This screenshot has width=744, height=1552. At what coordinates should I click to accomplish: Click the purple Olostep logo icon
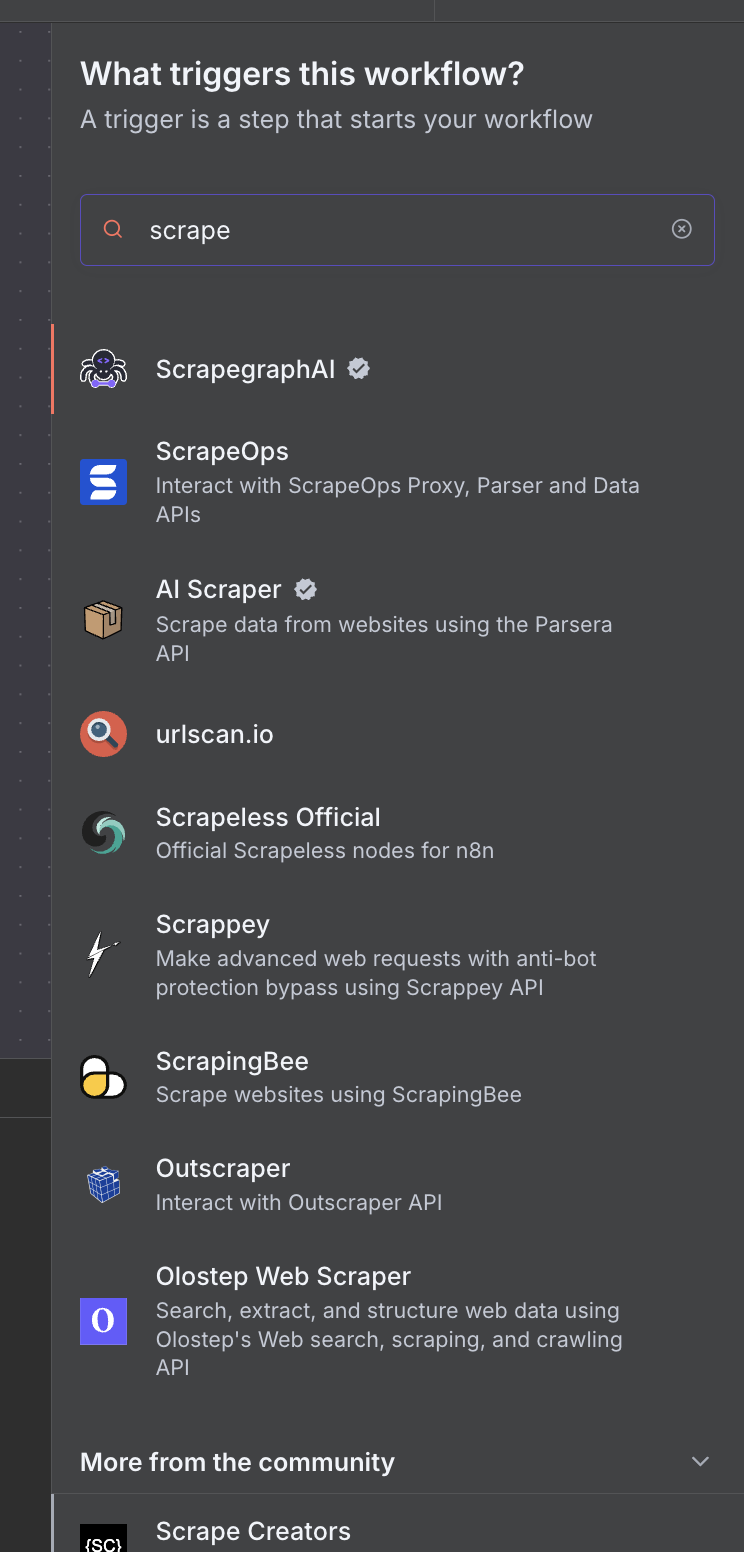tap(103, 1321)
